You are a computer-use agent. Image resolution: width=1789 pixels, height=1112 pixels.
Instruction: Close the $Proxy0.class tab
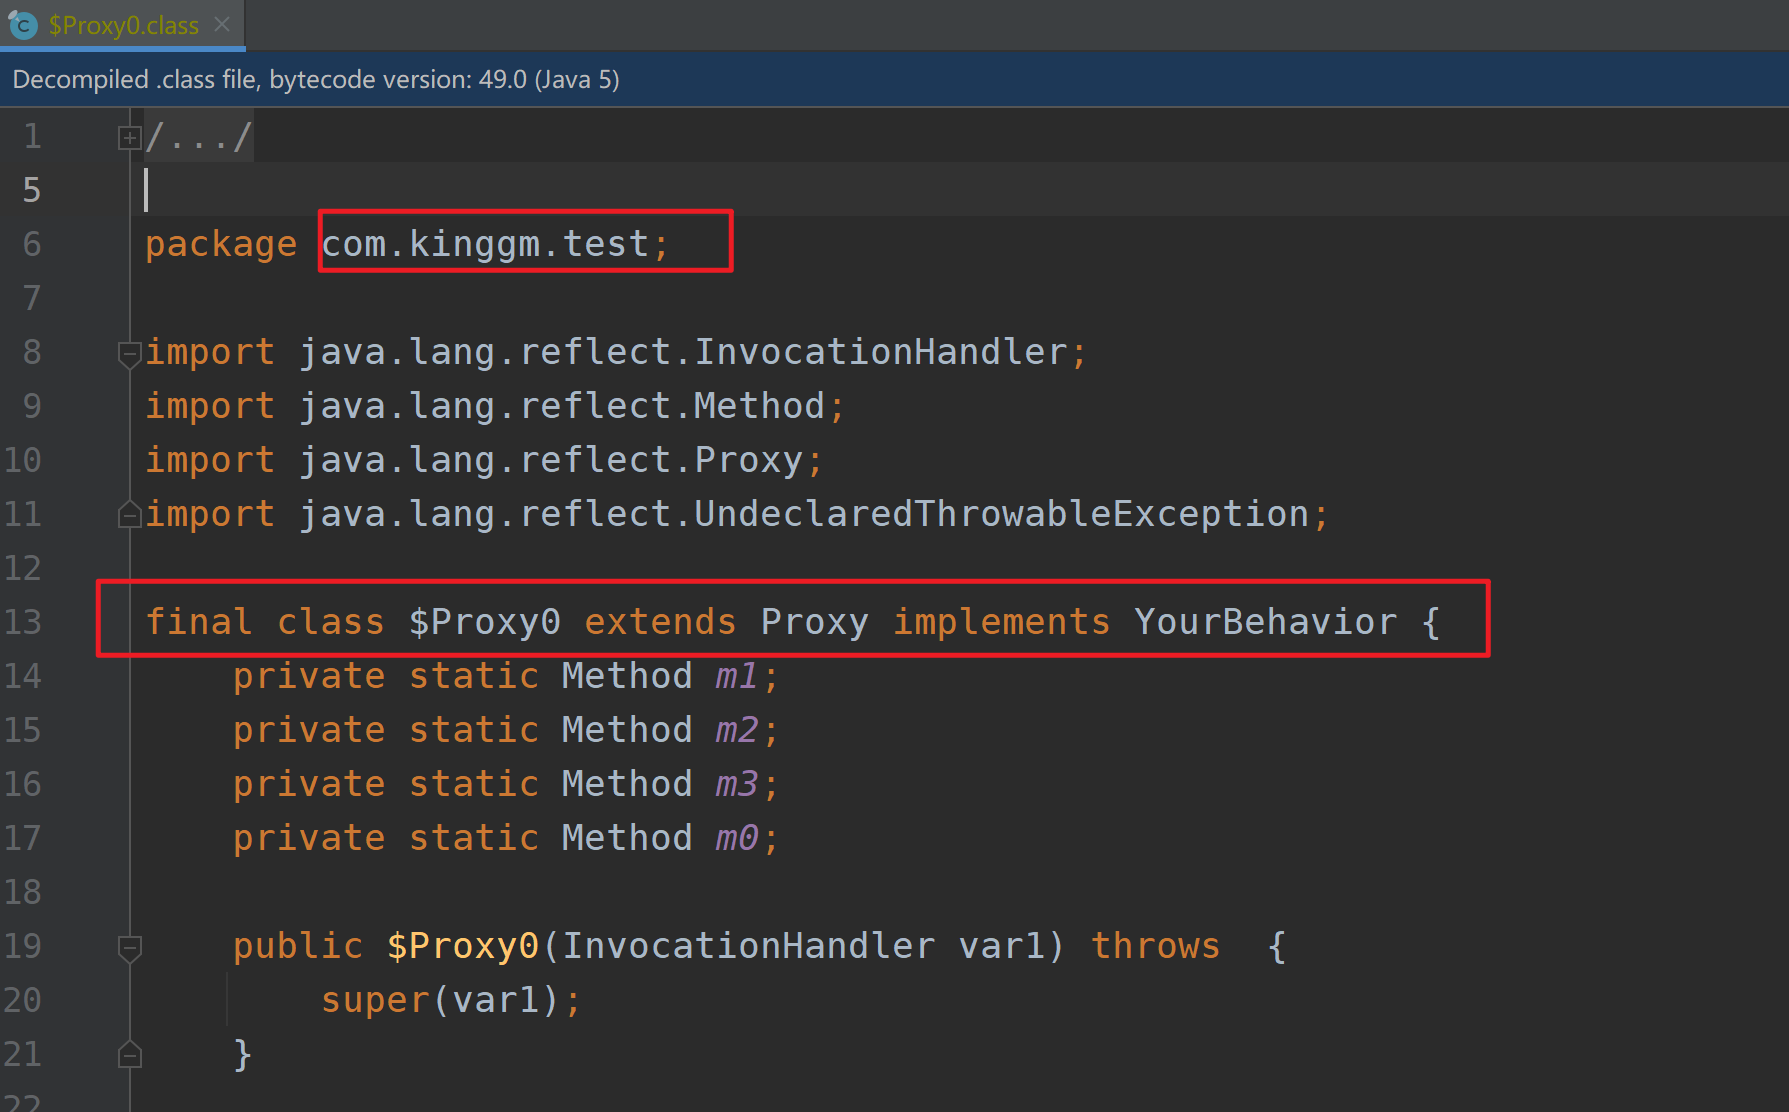coord(222,25)
